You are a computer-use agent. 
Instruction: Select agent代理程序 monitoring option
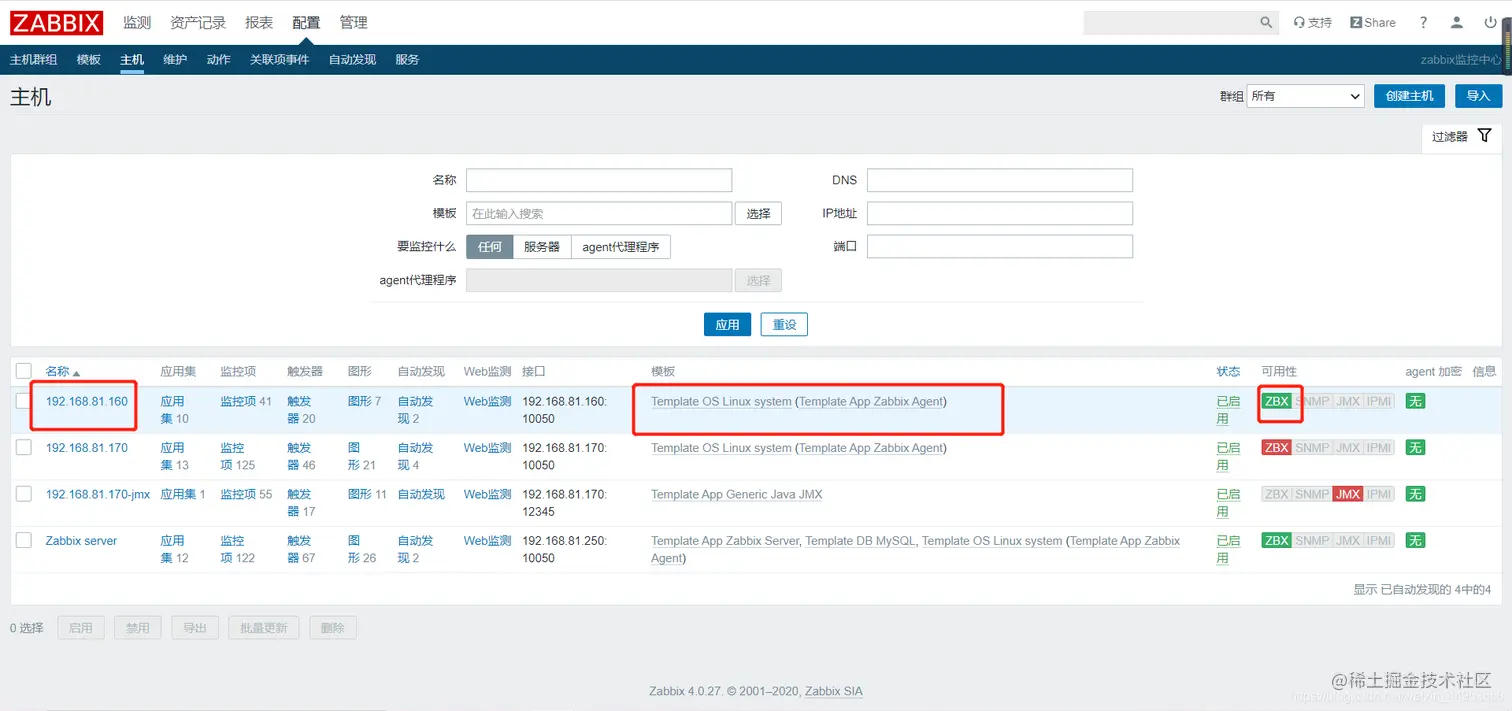click(620, 246)
